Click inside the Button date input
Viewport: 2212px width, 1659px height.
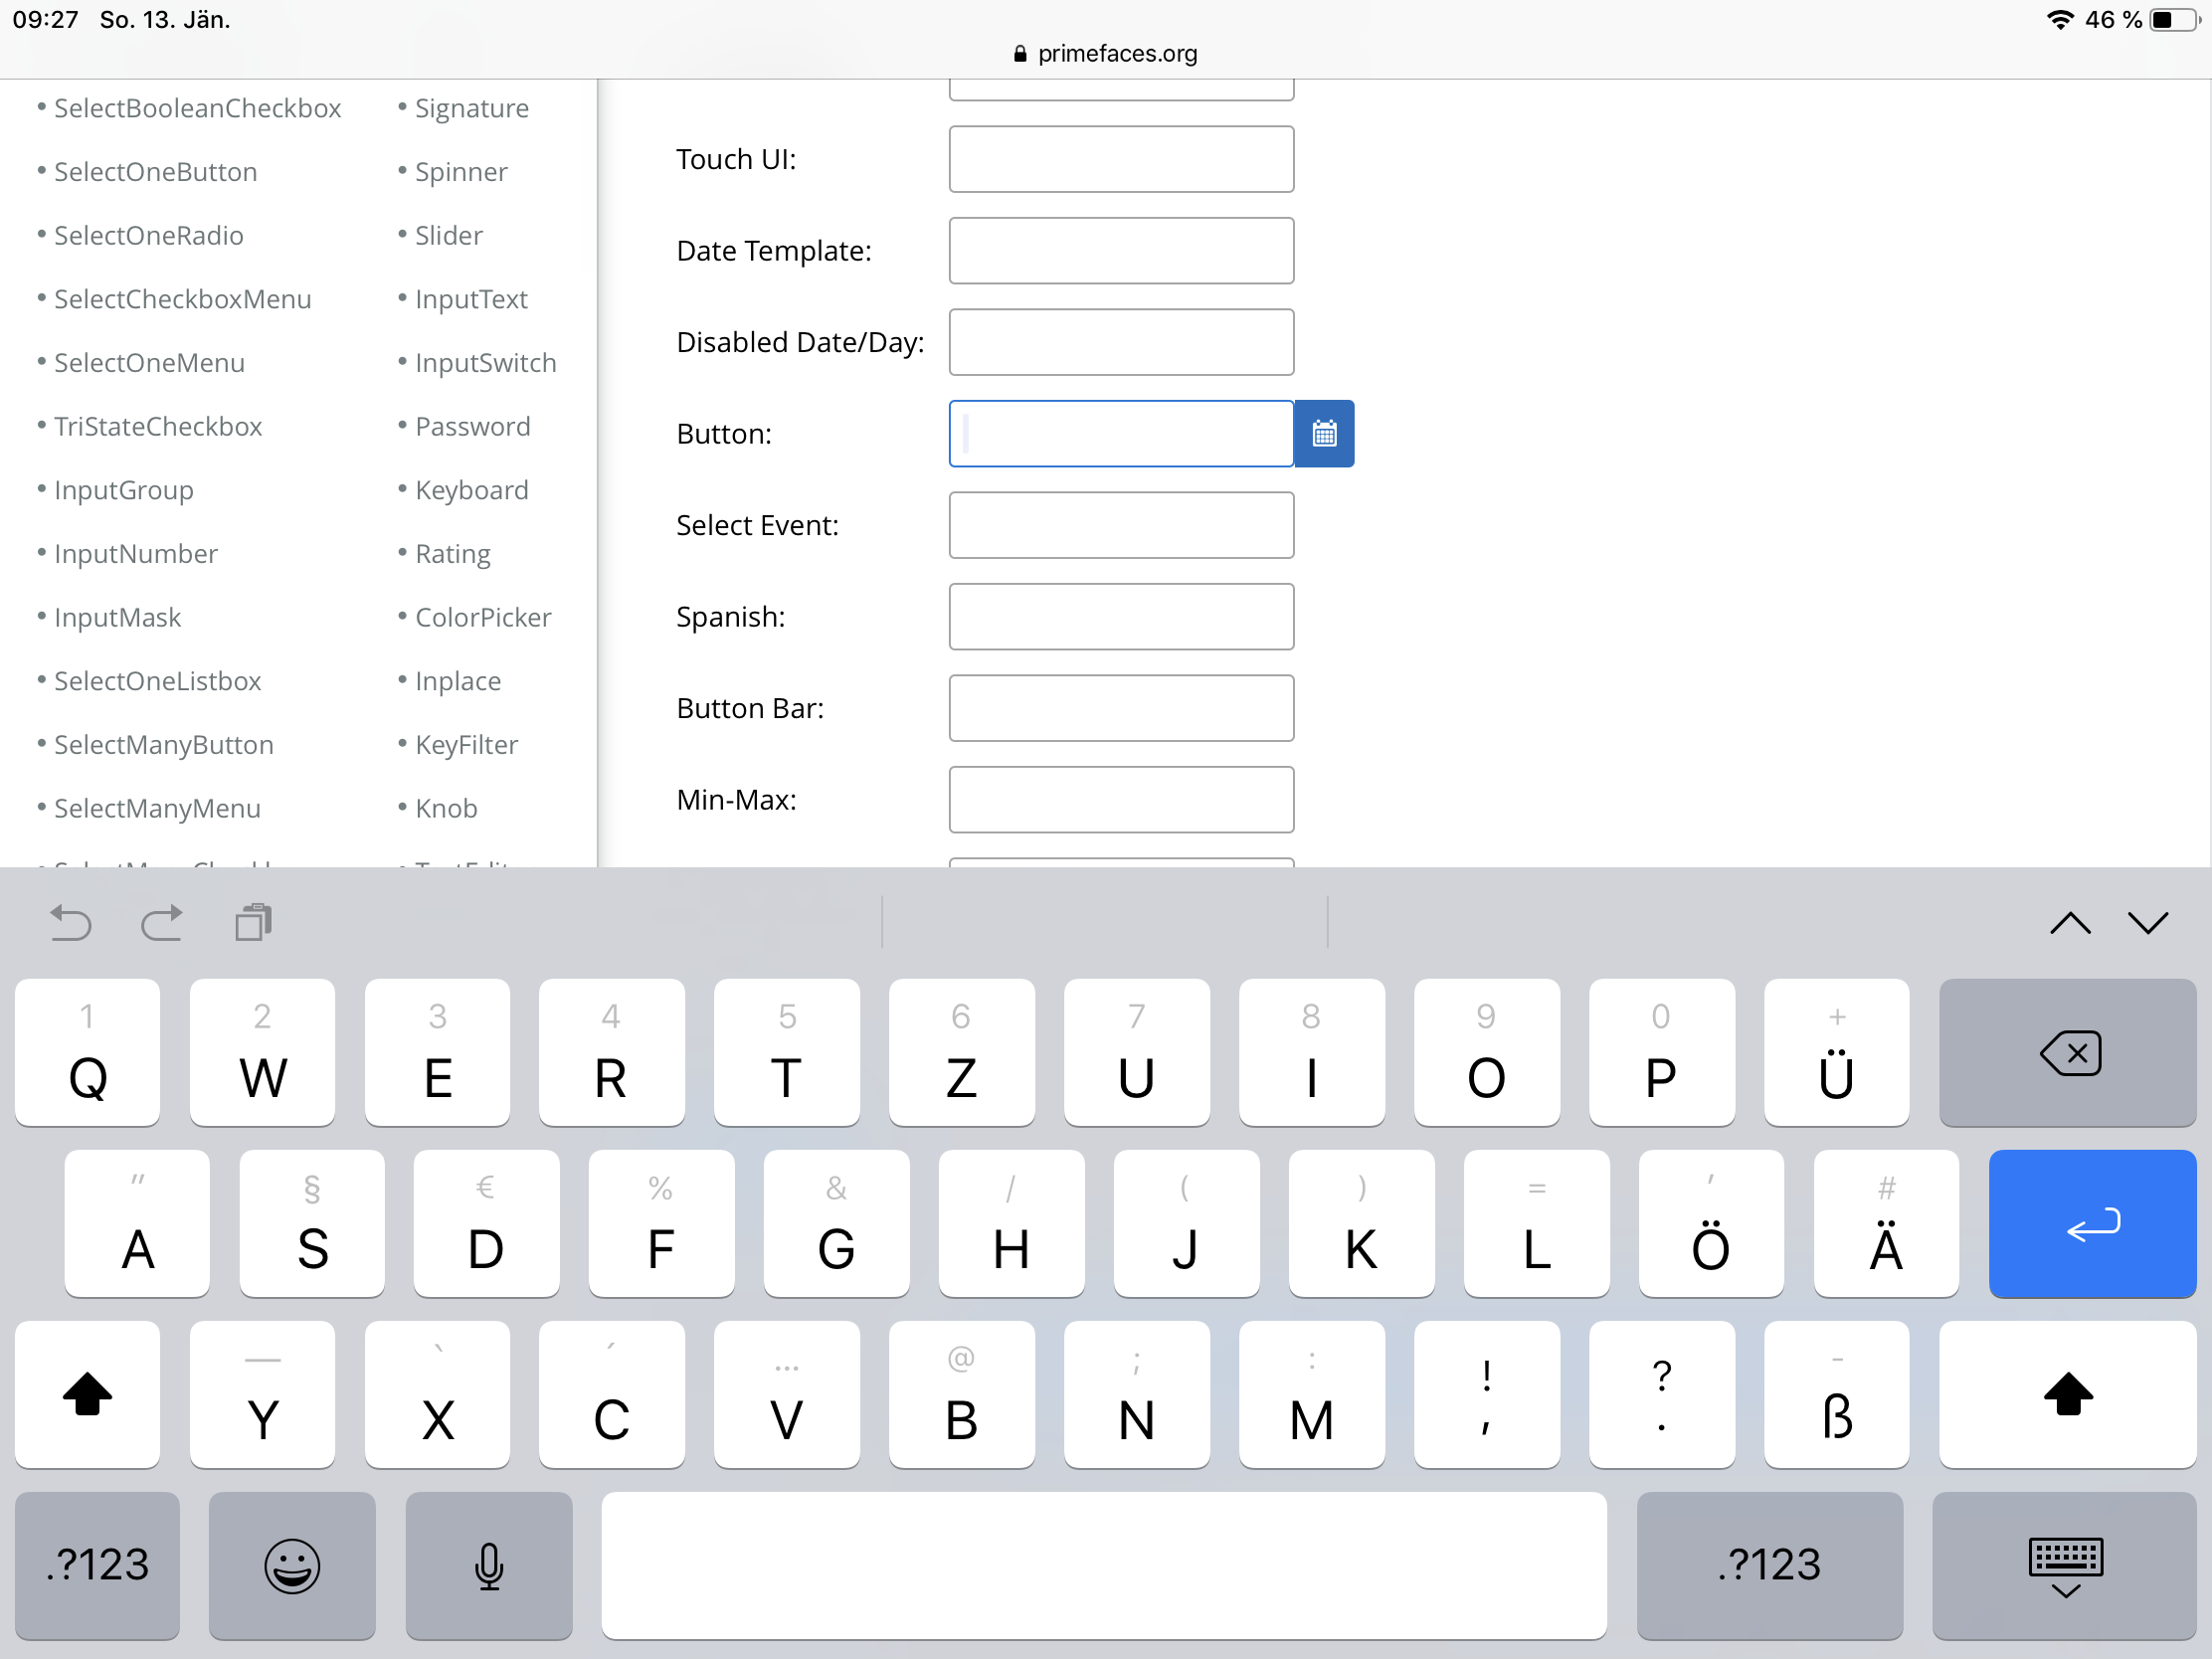point(1121,433)
